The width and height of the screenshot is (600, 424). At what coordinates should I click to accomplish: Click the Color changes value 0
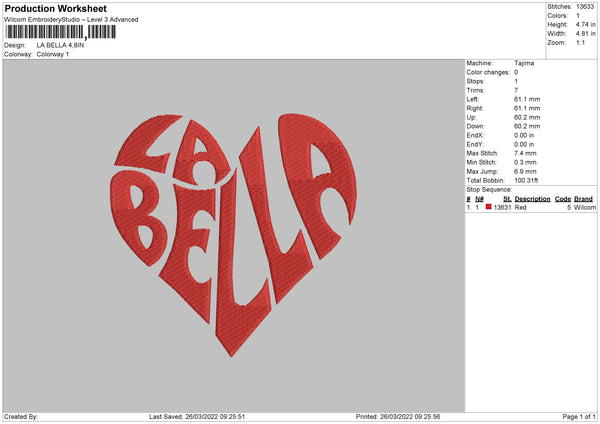coord(516,72)
